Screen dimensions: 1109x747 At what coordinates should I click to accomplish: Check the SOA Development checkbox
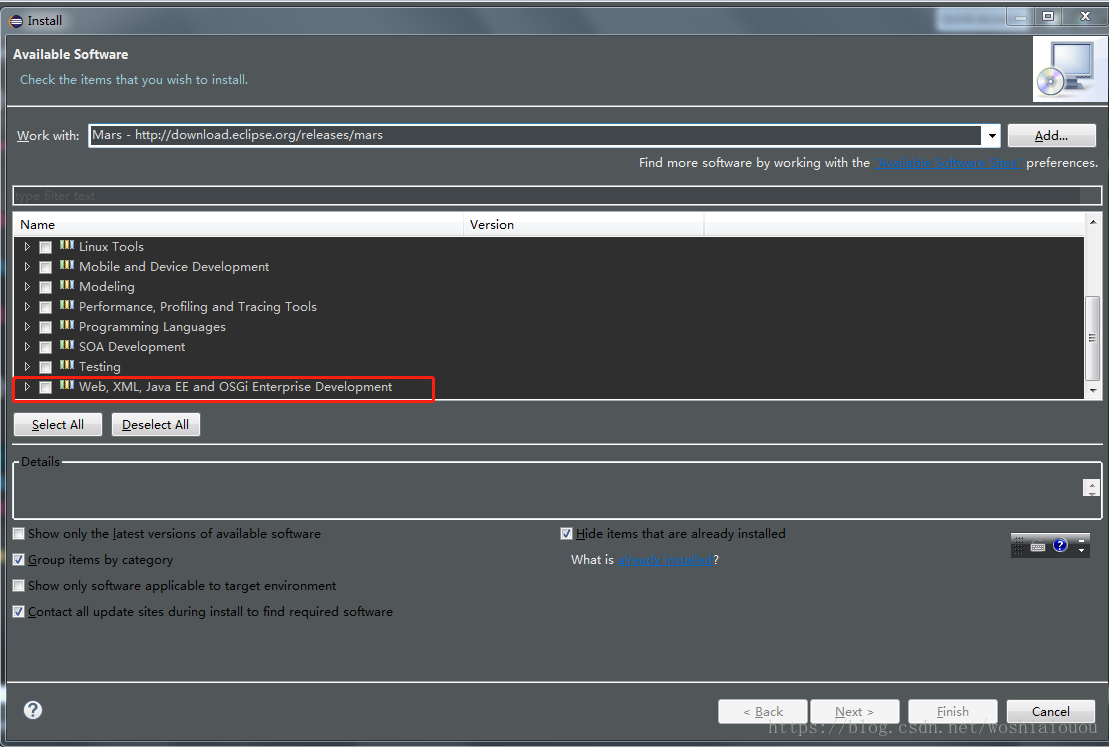click(x=45, y=347)
